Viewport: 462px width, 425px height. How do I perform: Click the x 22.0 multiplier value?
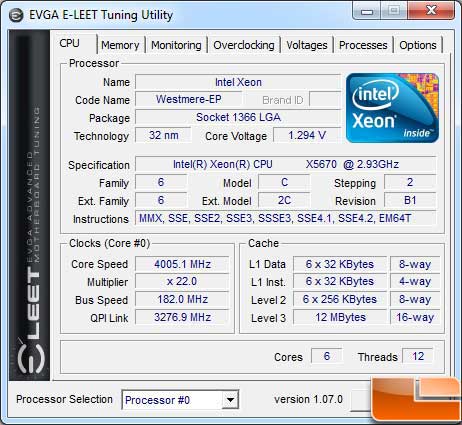[182, 282]
